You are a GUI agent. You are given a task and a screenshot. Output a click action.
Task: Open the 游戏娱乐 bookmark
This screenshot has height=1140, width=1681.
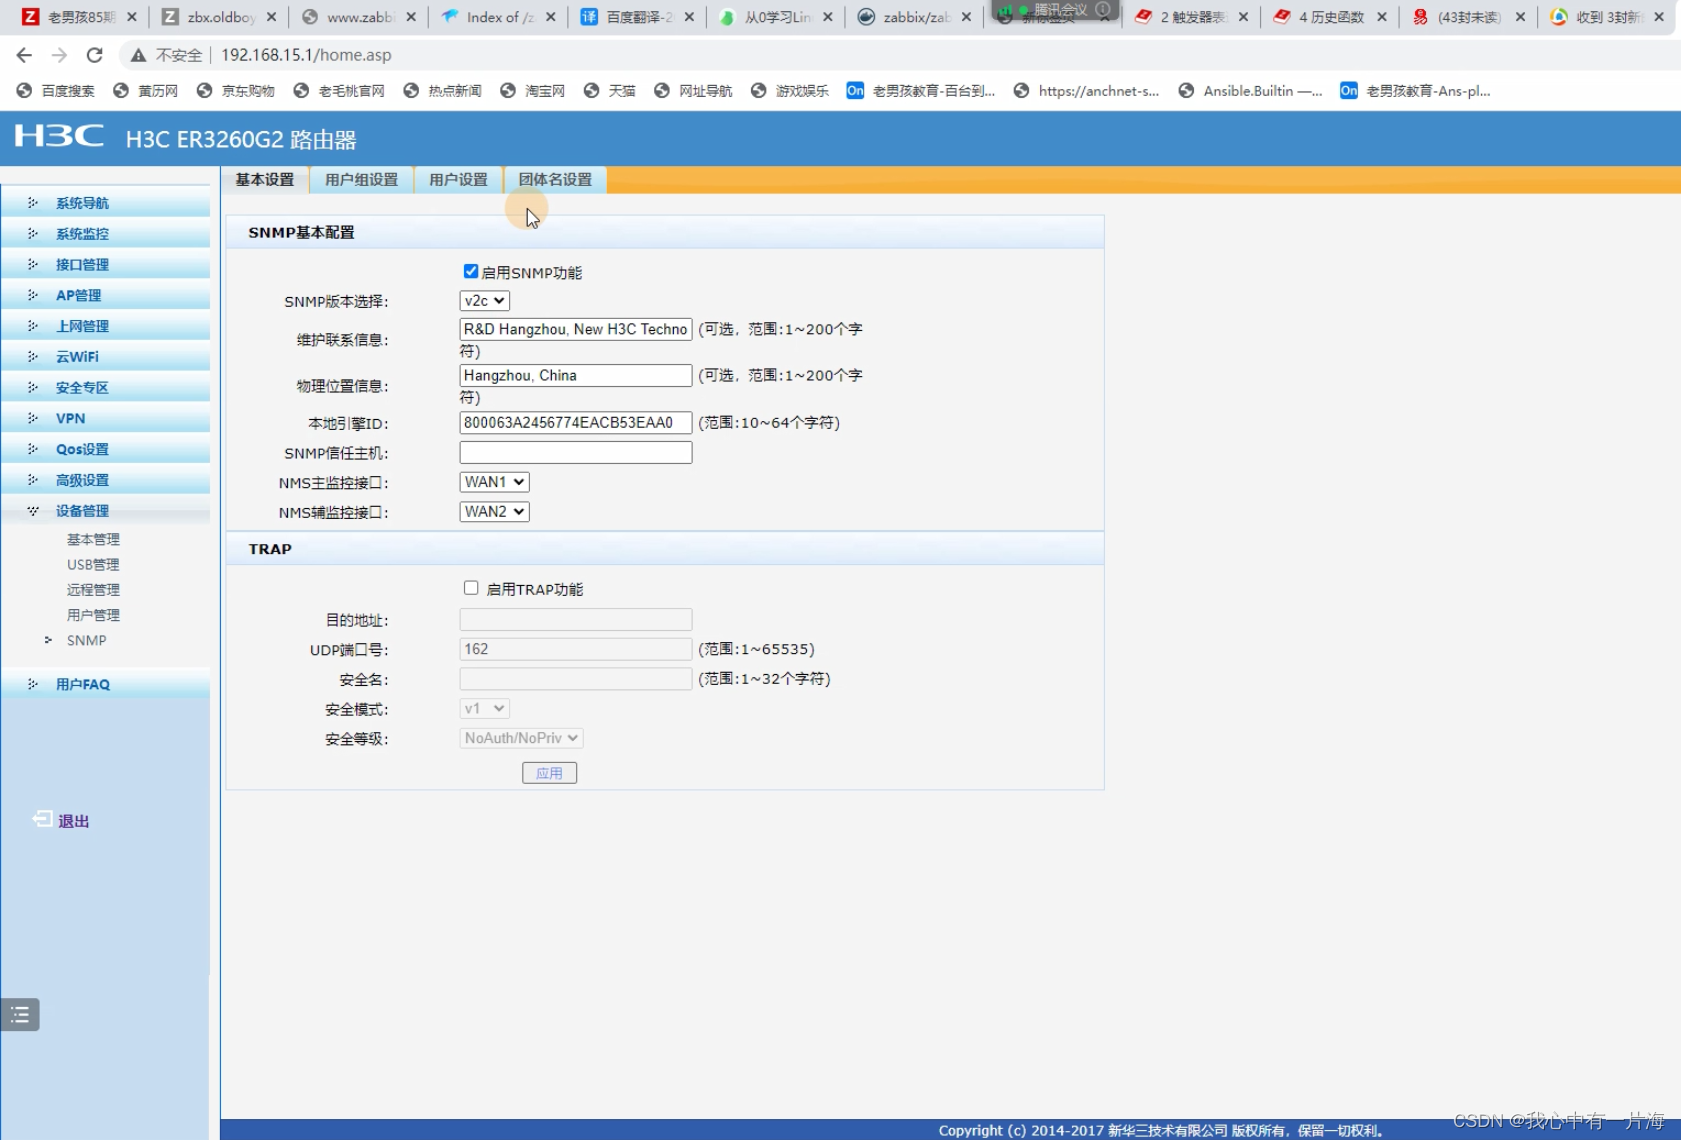[x=790, y=91]
